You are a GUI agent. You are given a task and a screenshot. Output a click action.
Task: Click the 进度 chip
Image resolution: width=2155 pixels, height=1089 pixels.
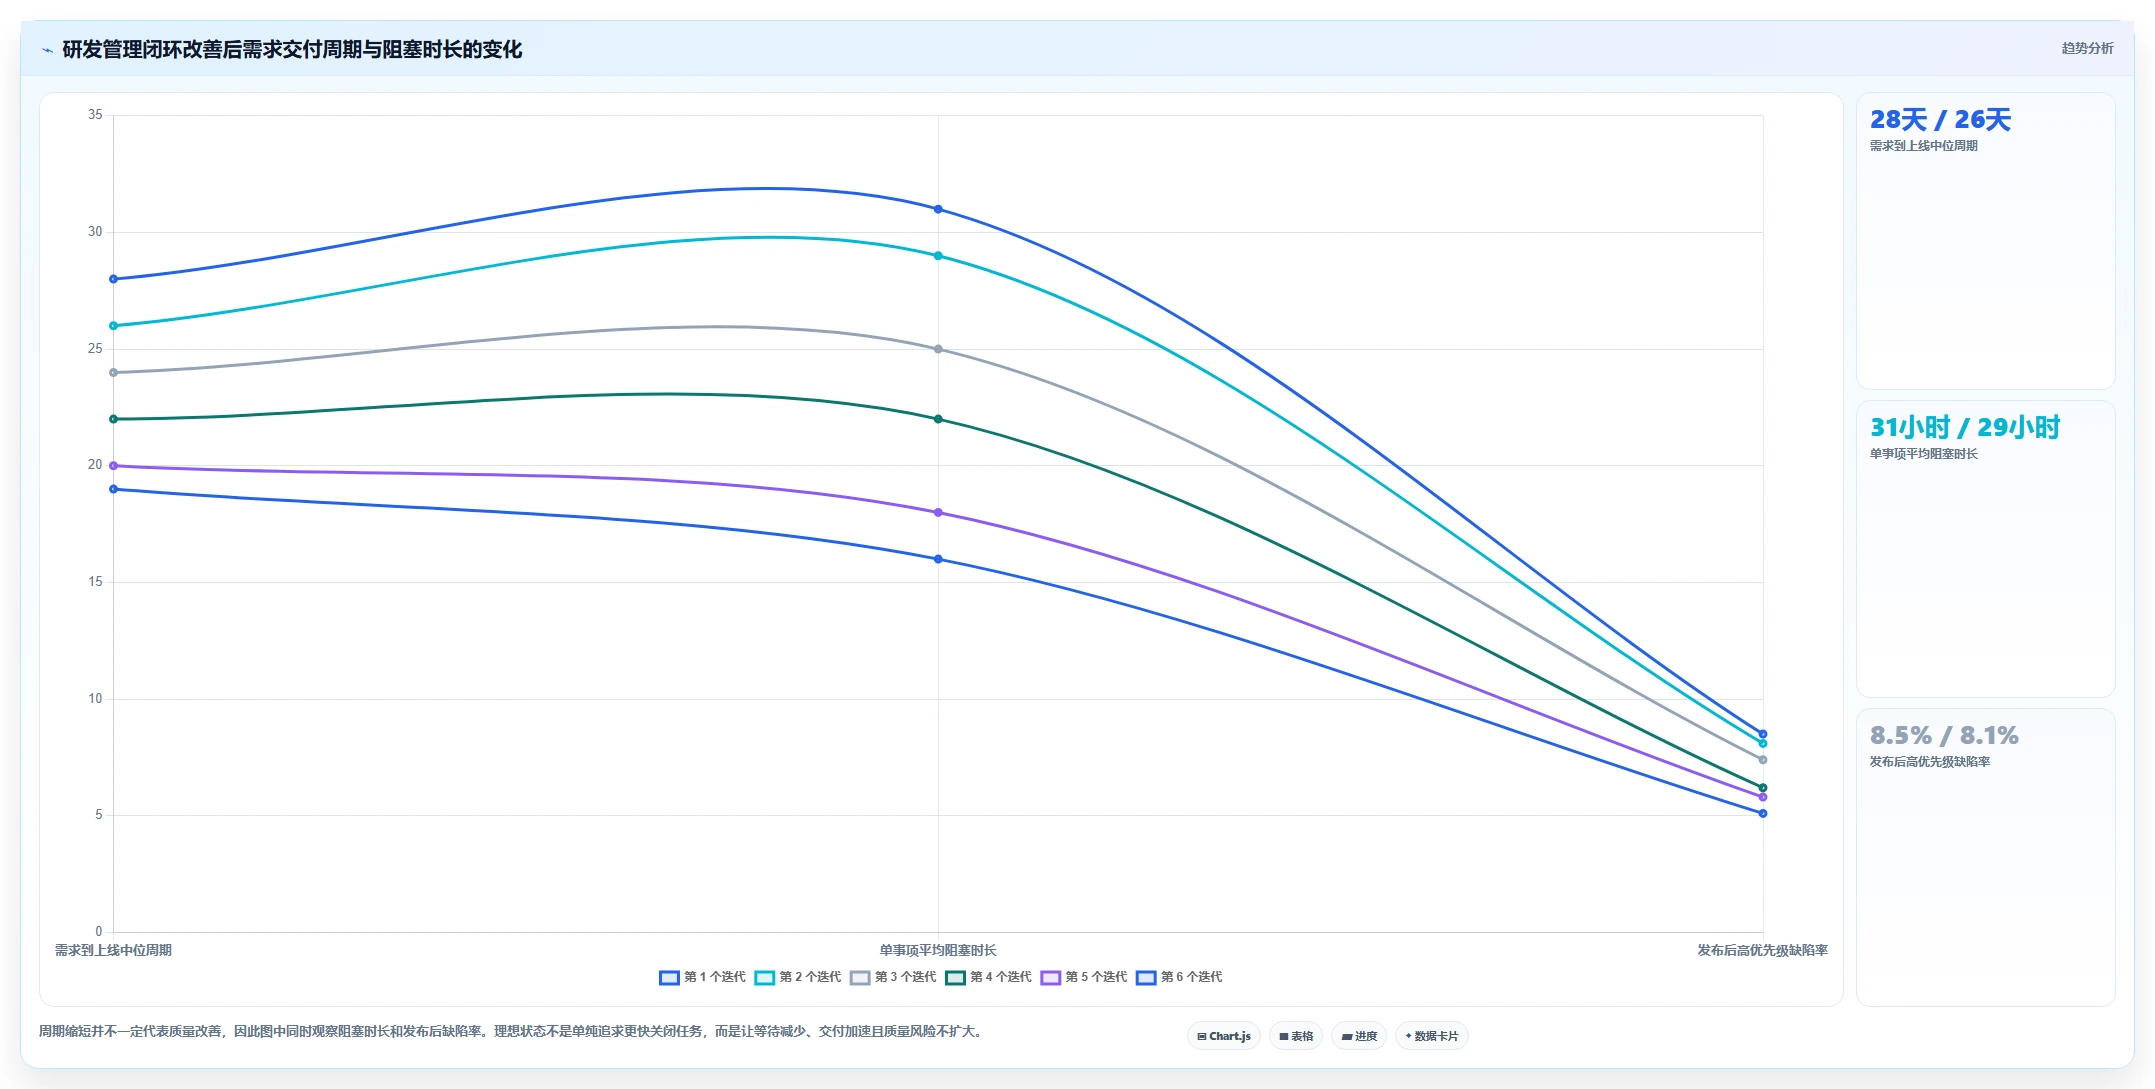1359,1036
